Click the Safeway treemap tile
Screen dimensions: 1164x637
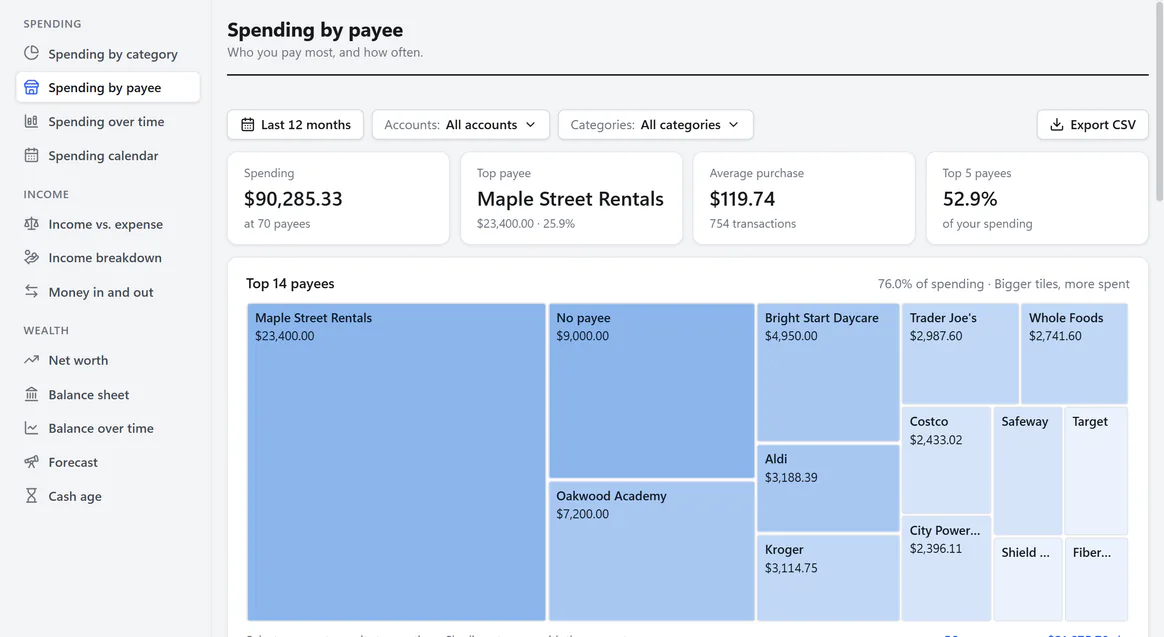[1027, 471]
